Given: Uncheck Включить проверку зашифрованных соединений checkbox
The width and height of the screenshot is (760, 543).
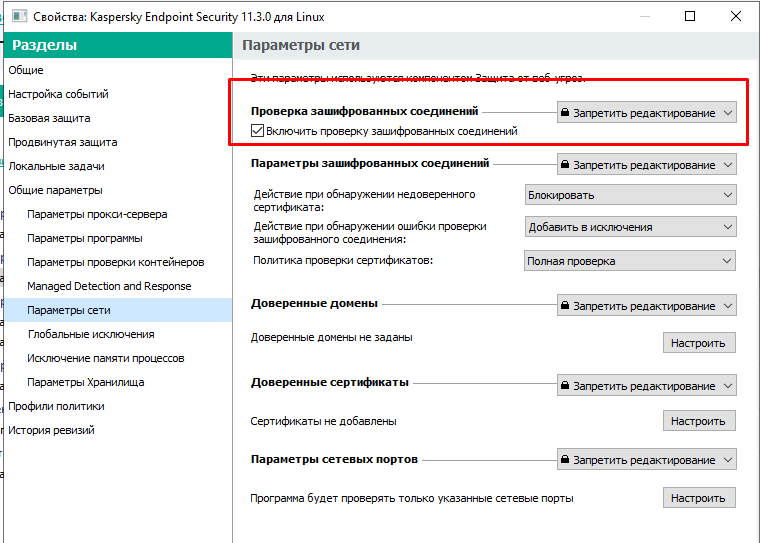Looking at the screenshot, I should pos(257,131).
